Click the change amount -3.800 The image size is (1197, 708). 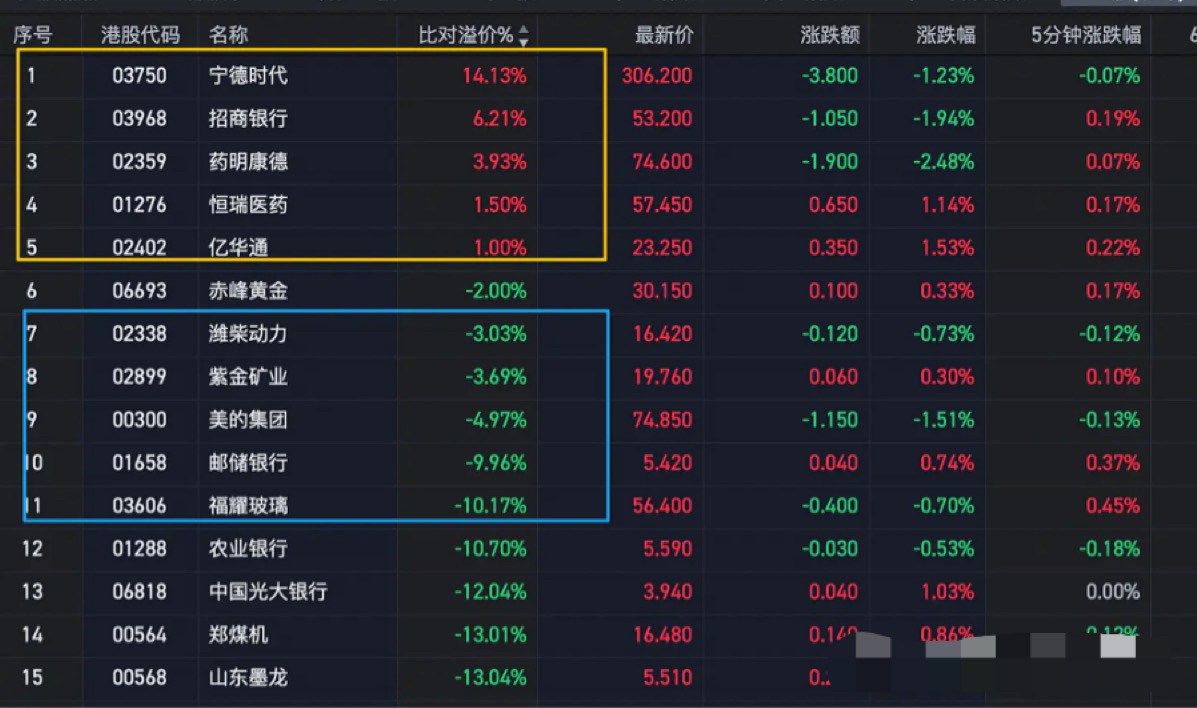829,76
